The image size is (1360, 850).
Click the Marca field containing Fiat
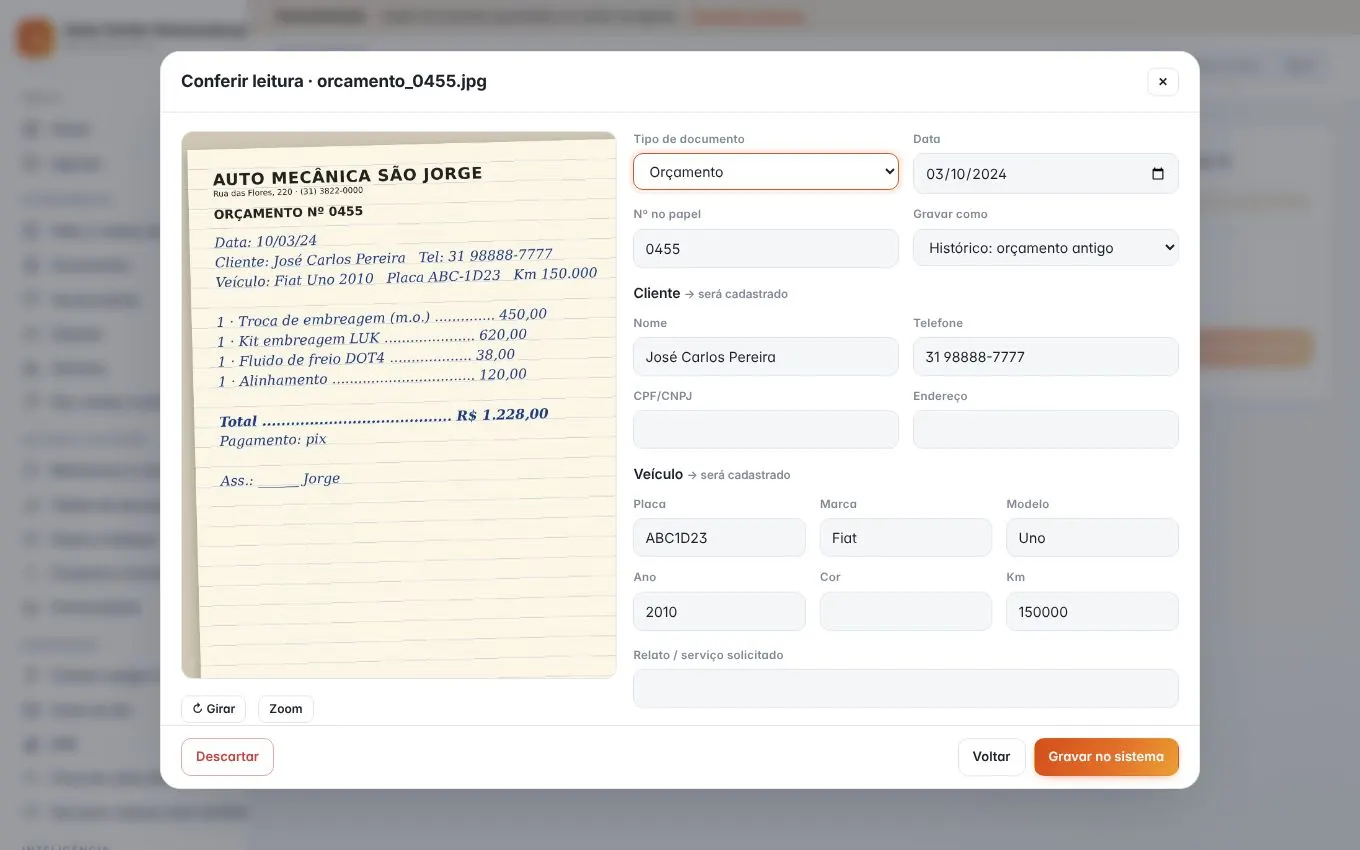(906, 538)
